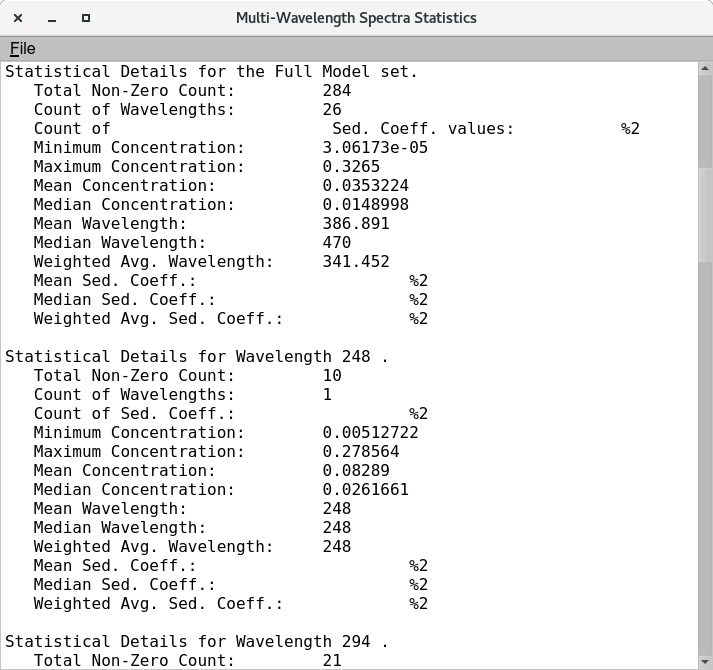Click the Weighted Avg. Wavelength value 341.452
This screenshot has width=713, height=670.
[x=356, y=262]
